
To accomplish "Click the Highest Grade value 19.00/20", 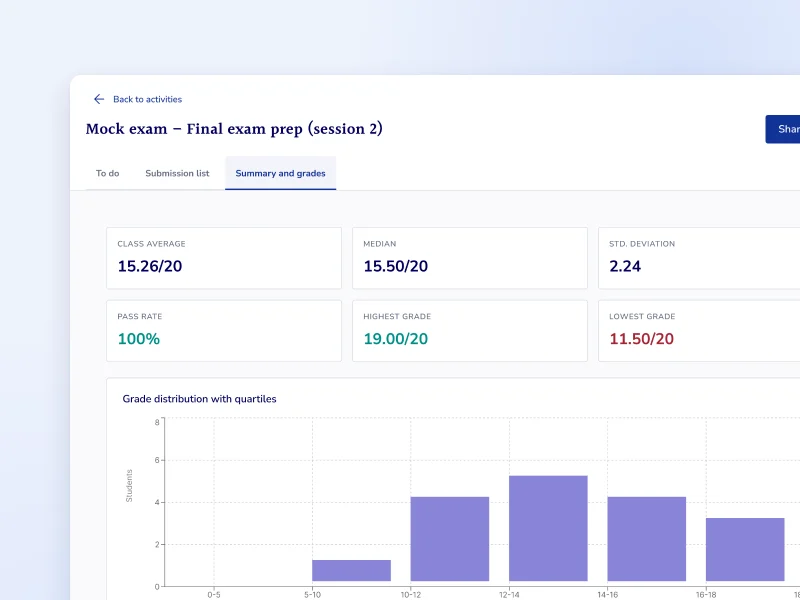I will coord(396,339).
